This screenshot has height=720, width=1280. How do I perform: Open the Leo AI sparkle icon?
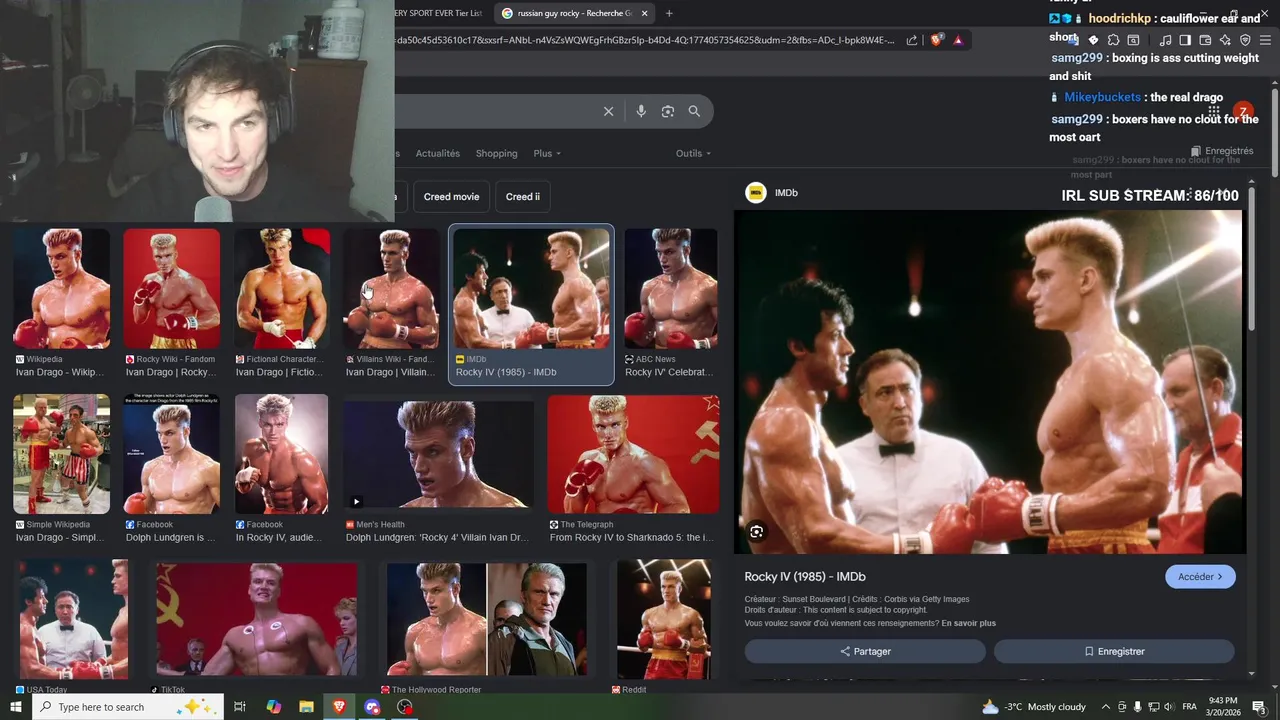click(1225, 40)
